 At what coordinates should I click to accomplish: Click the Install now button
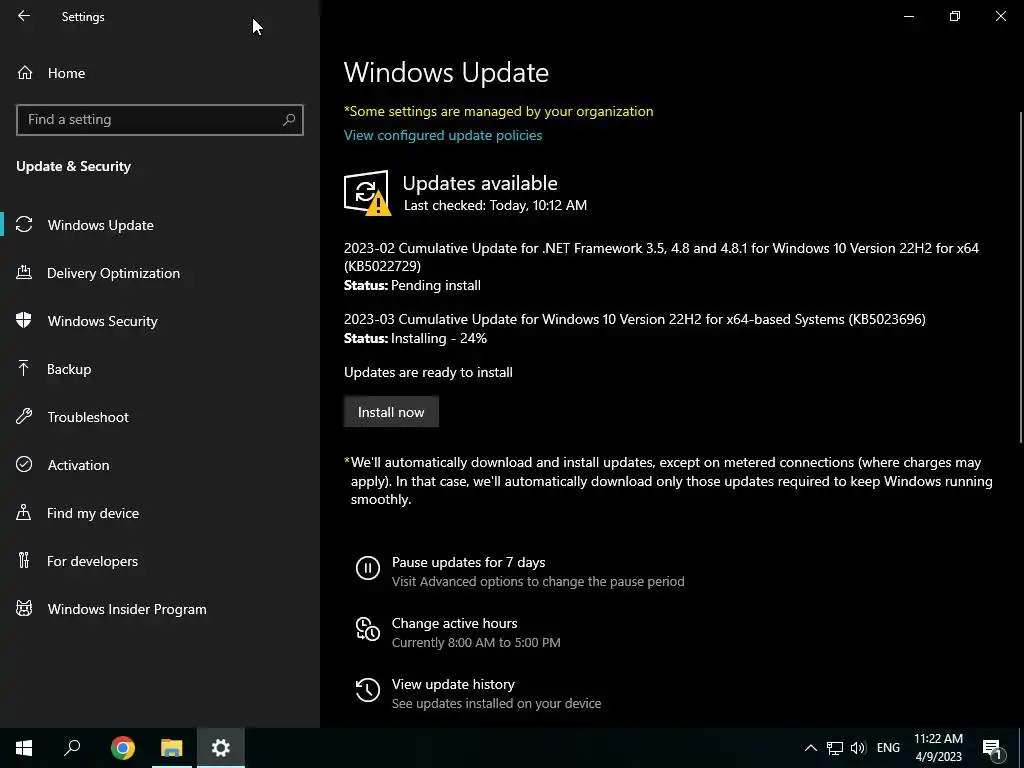click(x=391, y=412)
